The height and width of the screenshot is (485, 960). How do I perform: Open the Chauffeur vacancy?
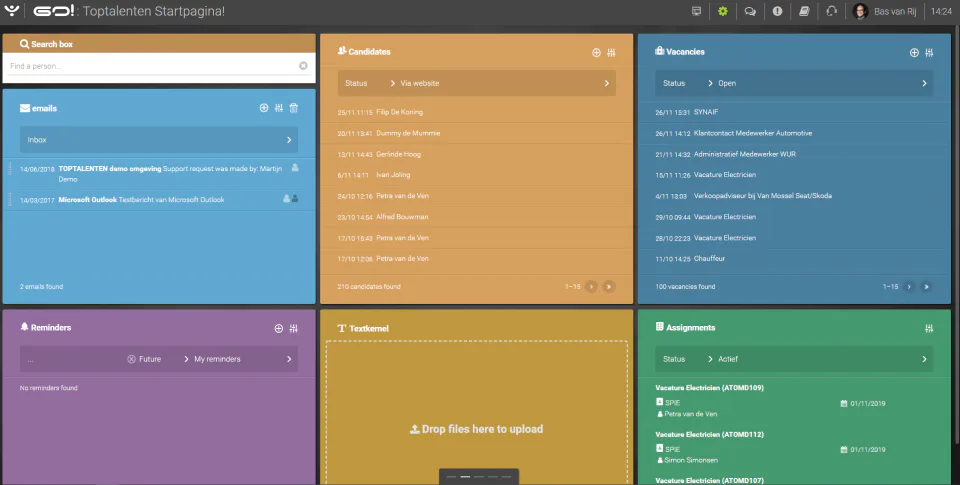click(710, 258)
